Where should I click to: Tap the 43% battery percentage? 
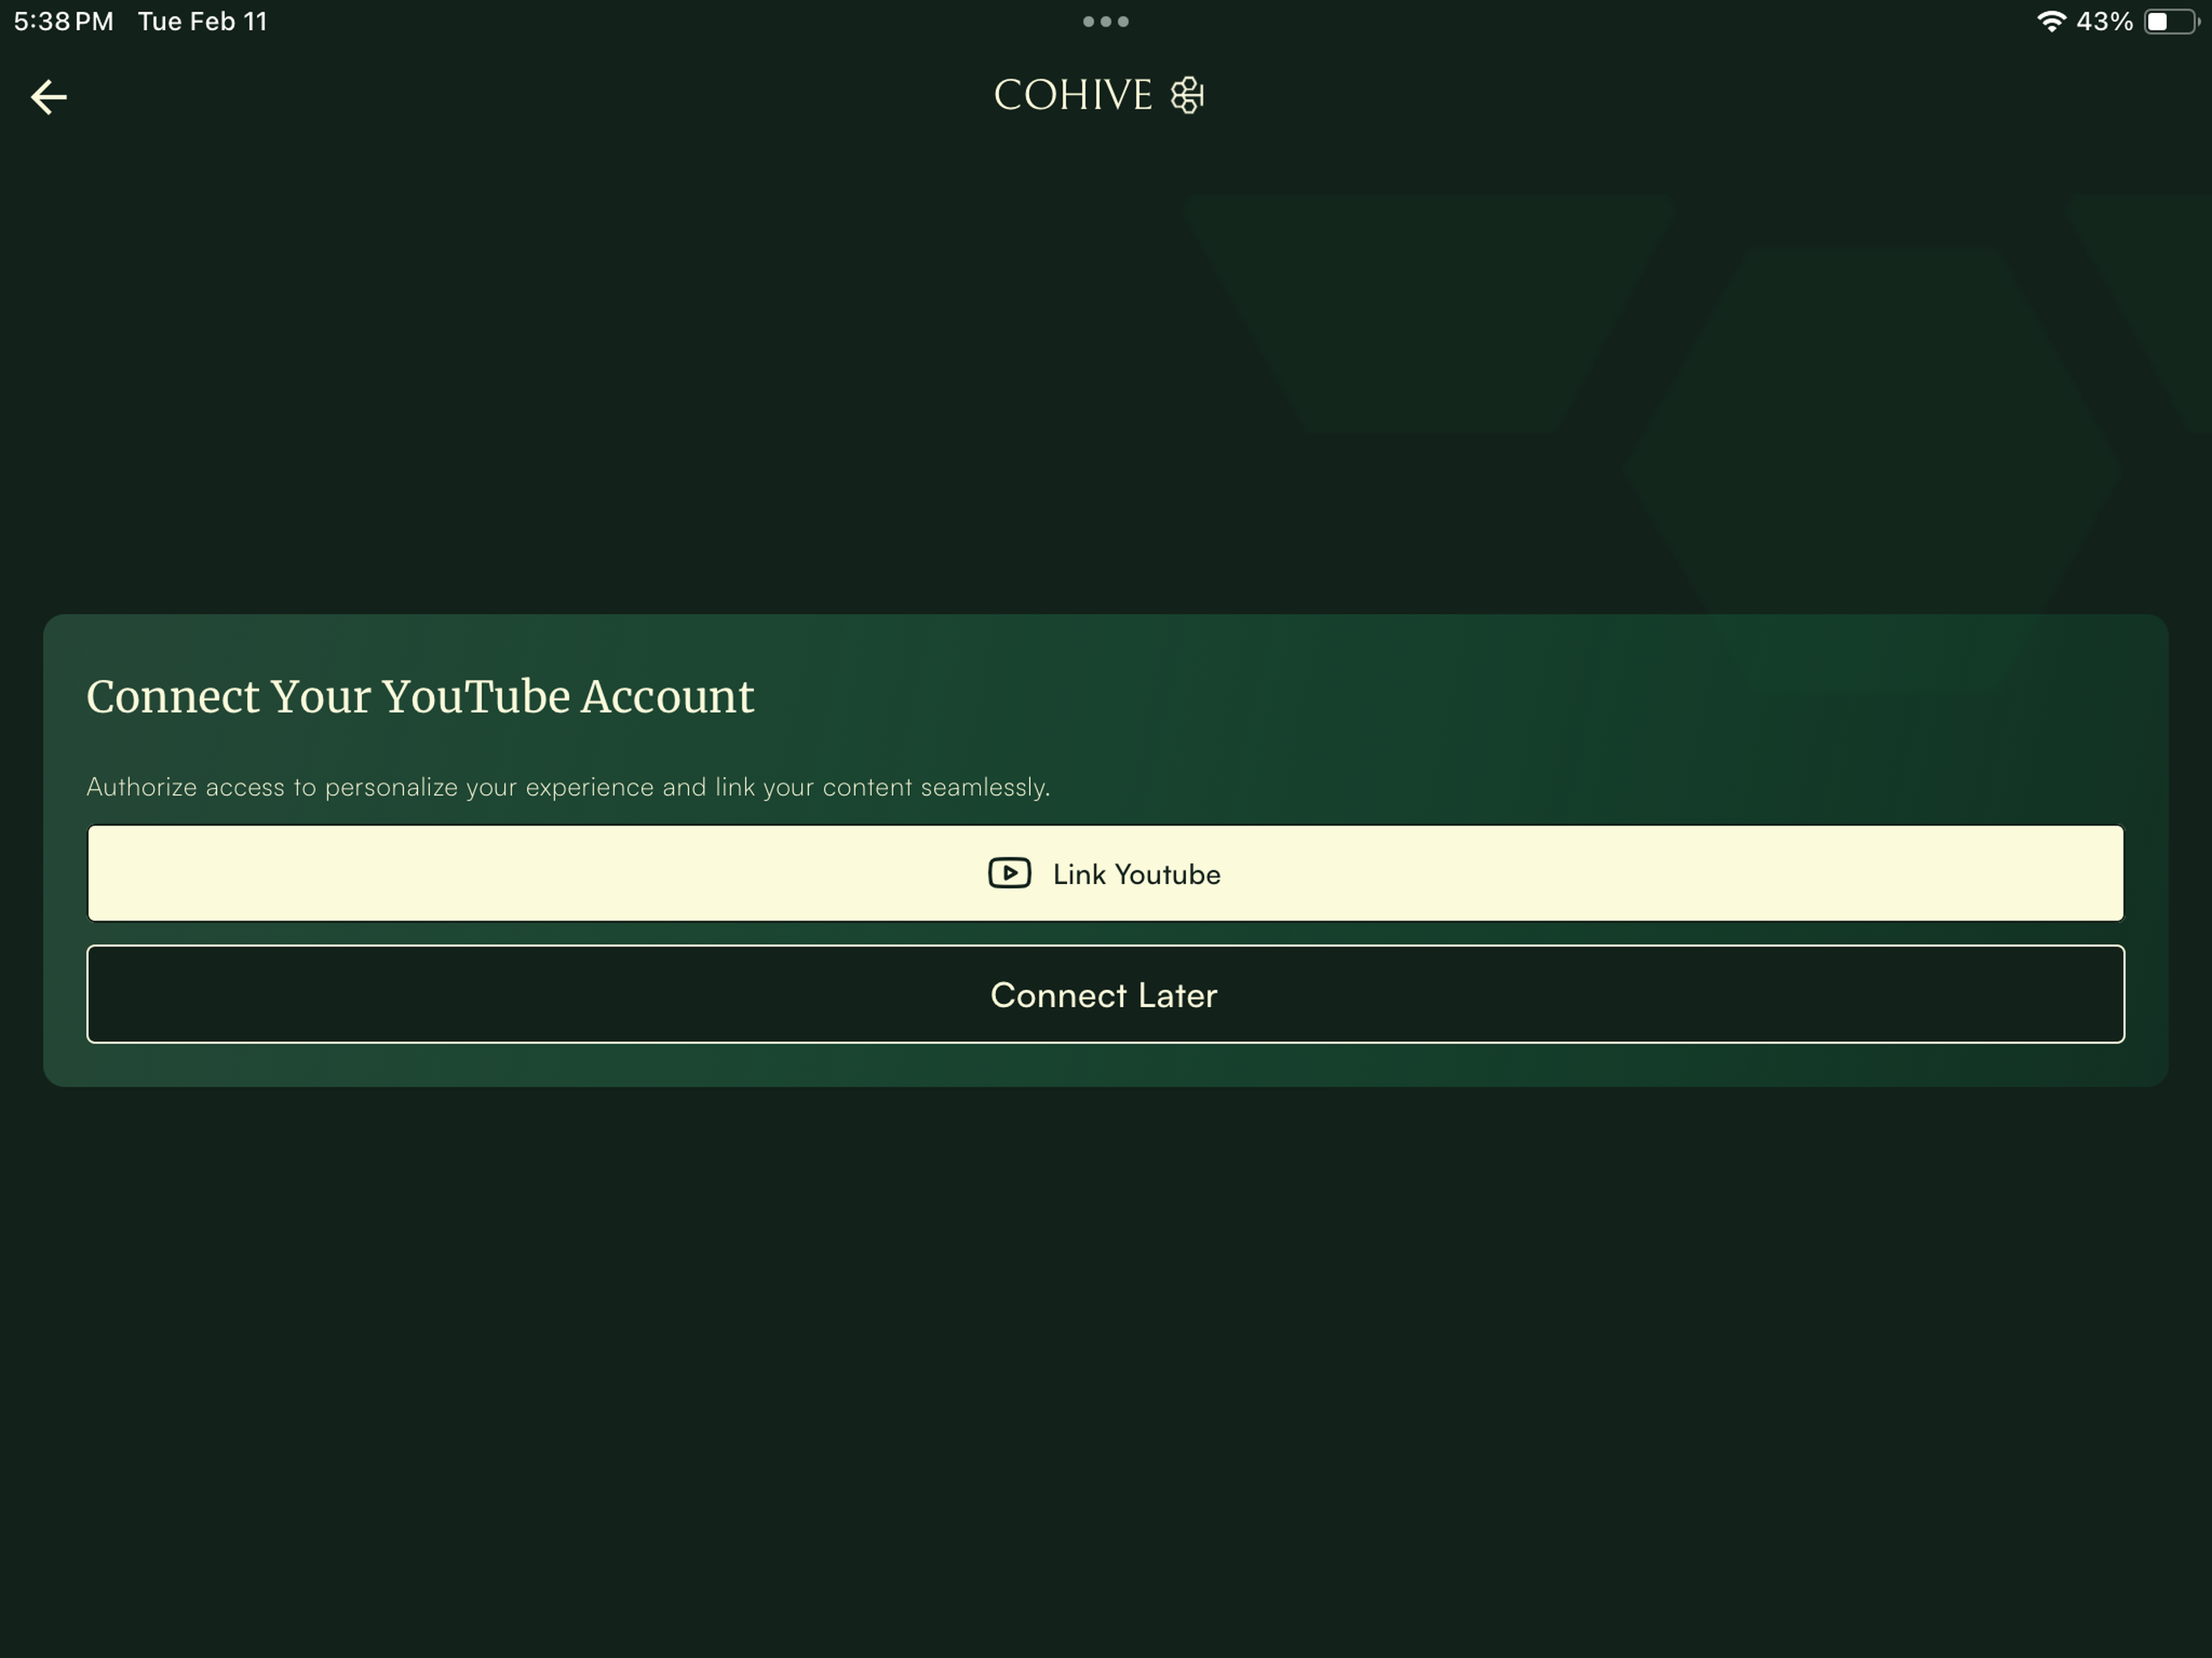click(2104, 21)
